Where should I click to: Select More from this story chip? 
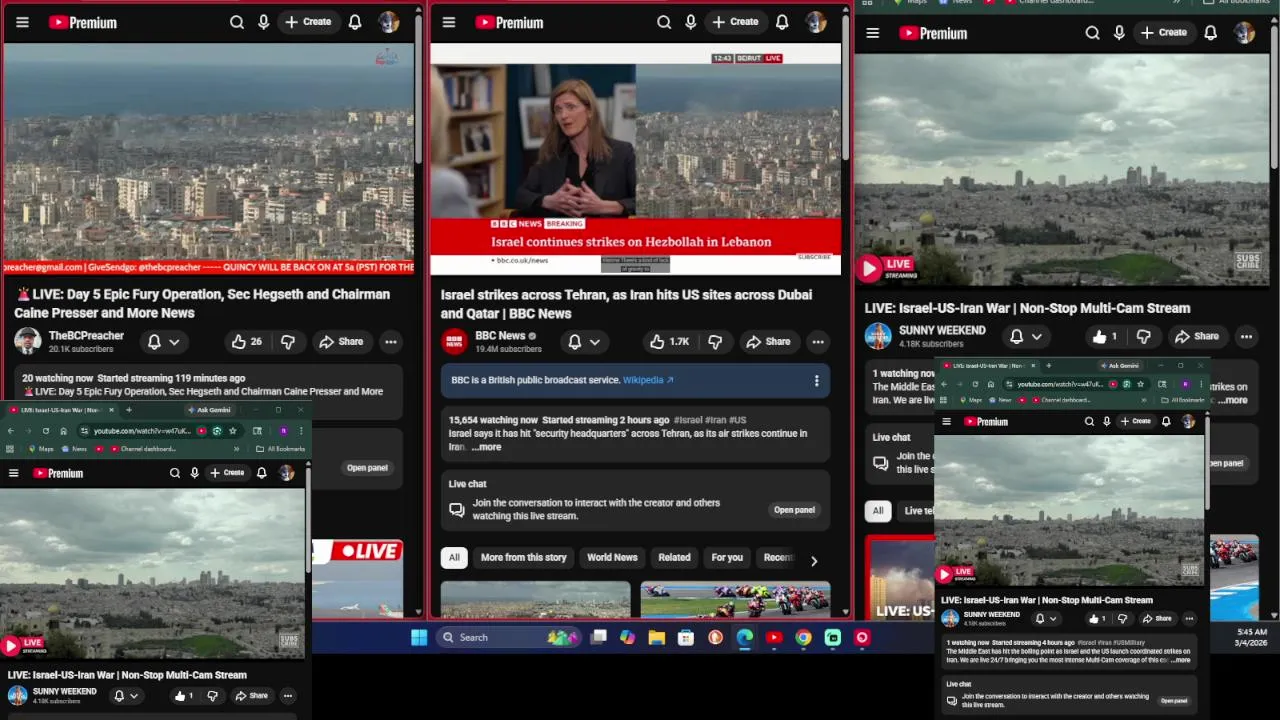coord(523,558)
